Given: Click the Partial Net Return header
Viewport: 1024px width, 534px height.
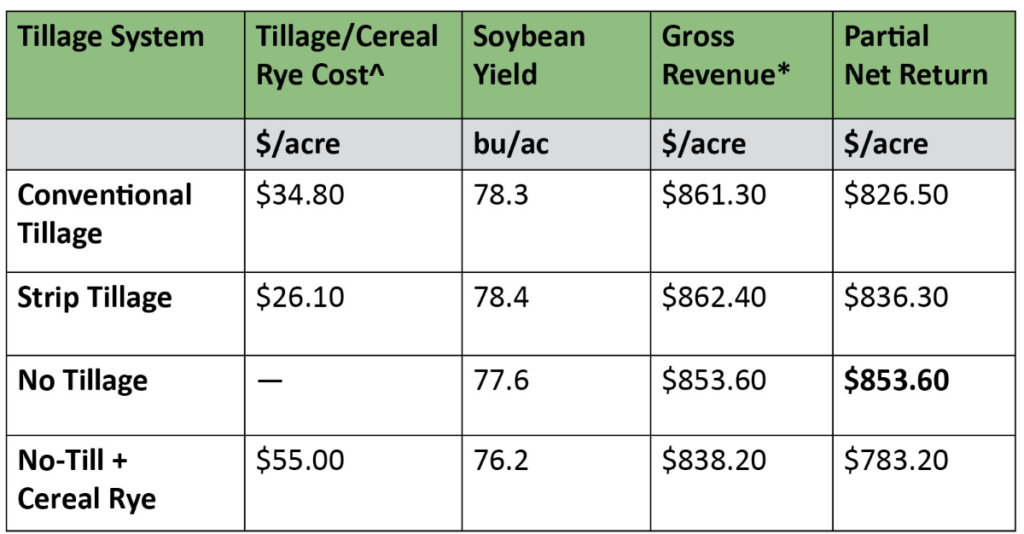Looking at the screenshot, I should coord(916,56).
